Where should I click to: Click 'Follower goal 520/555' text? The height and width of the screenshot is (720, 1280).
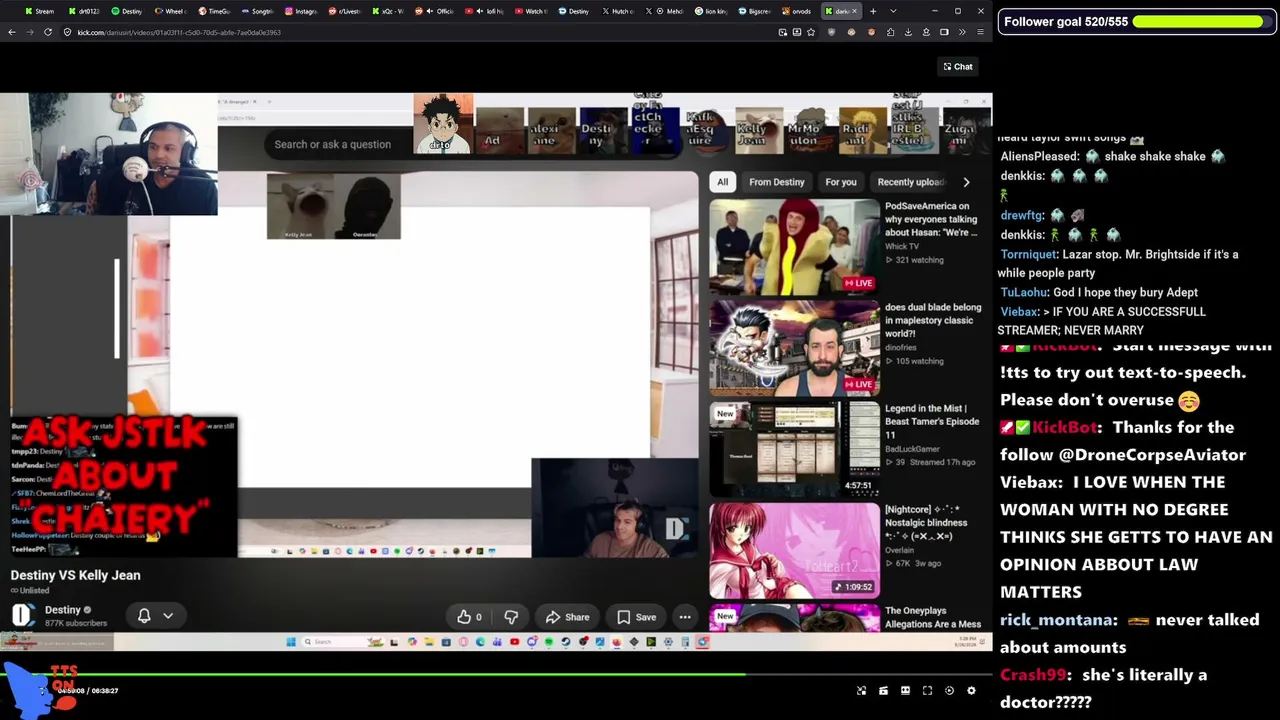click(x=1066, y=21)
